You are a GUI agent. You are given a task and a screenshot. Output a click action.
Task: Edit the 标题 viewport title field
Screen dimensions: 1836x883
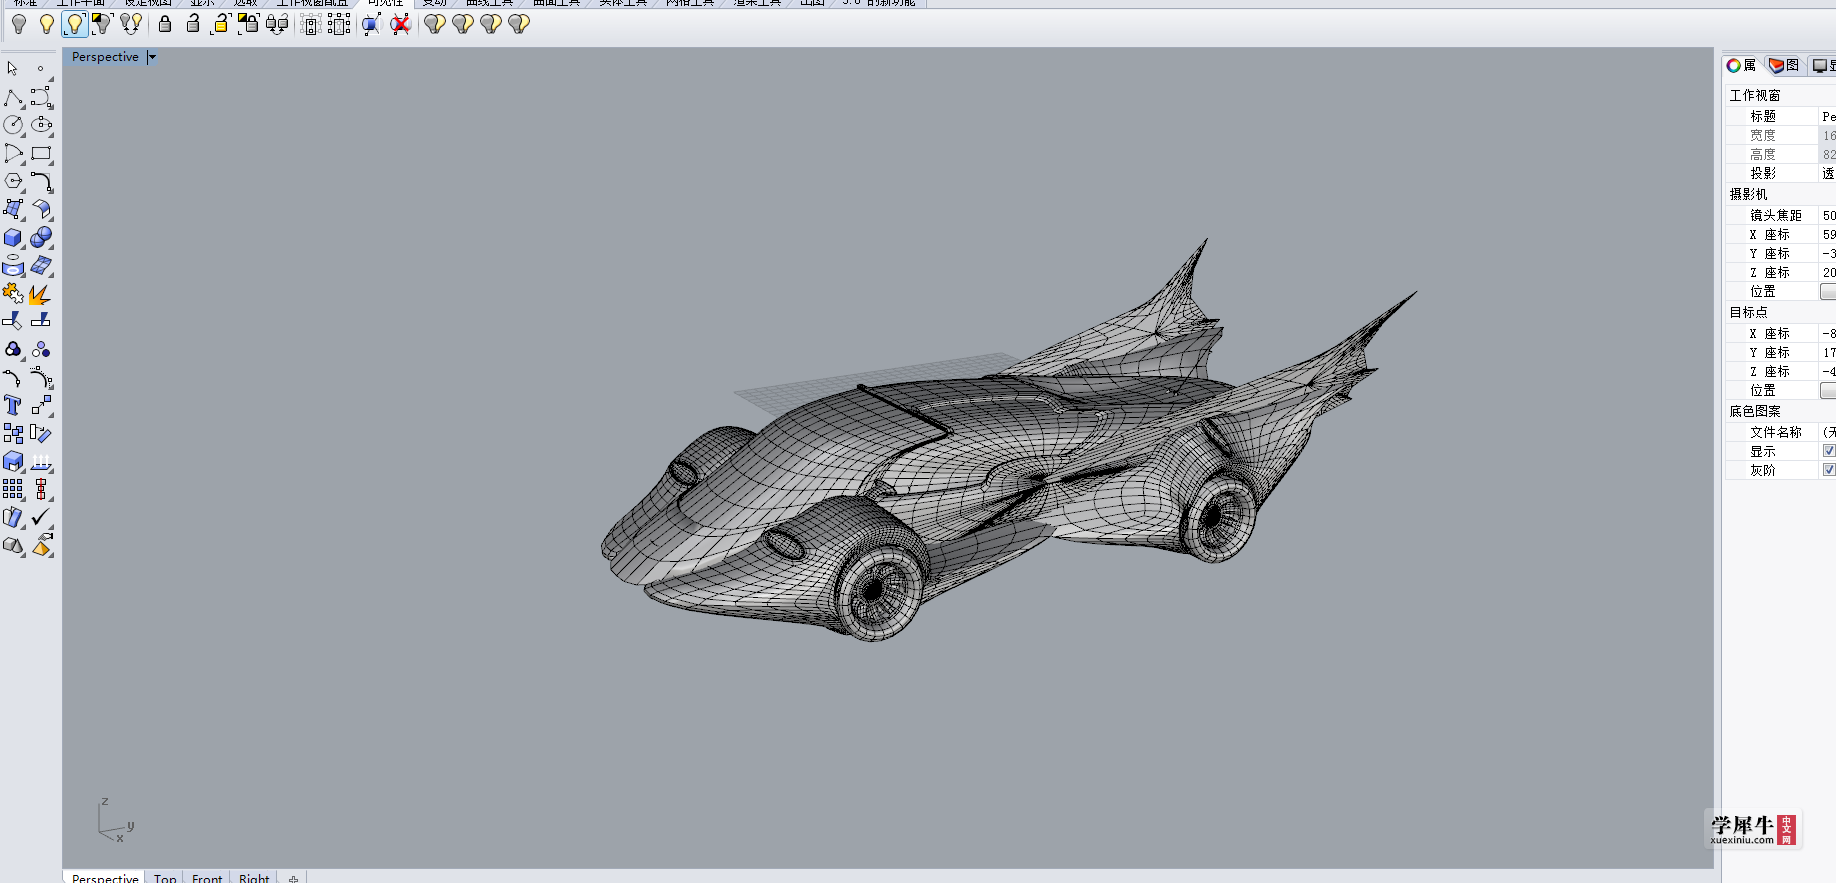tap(1827, 116)
